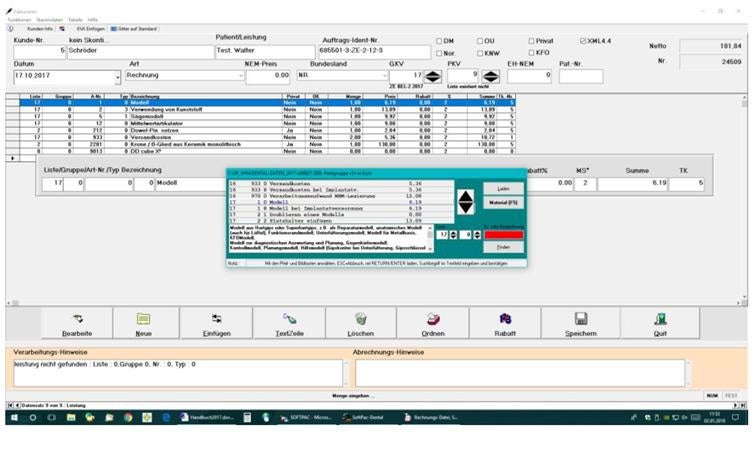Click the Ordnen sort button
753x467 pixels.
click(433, 324)
